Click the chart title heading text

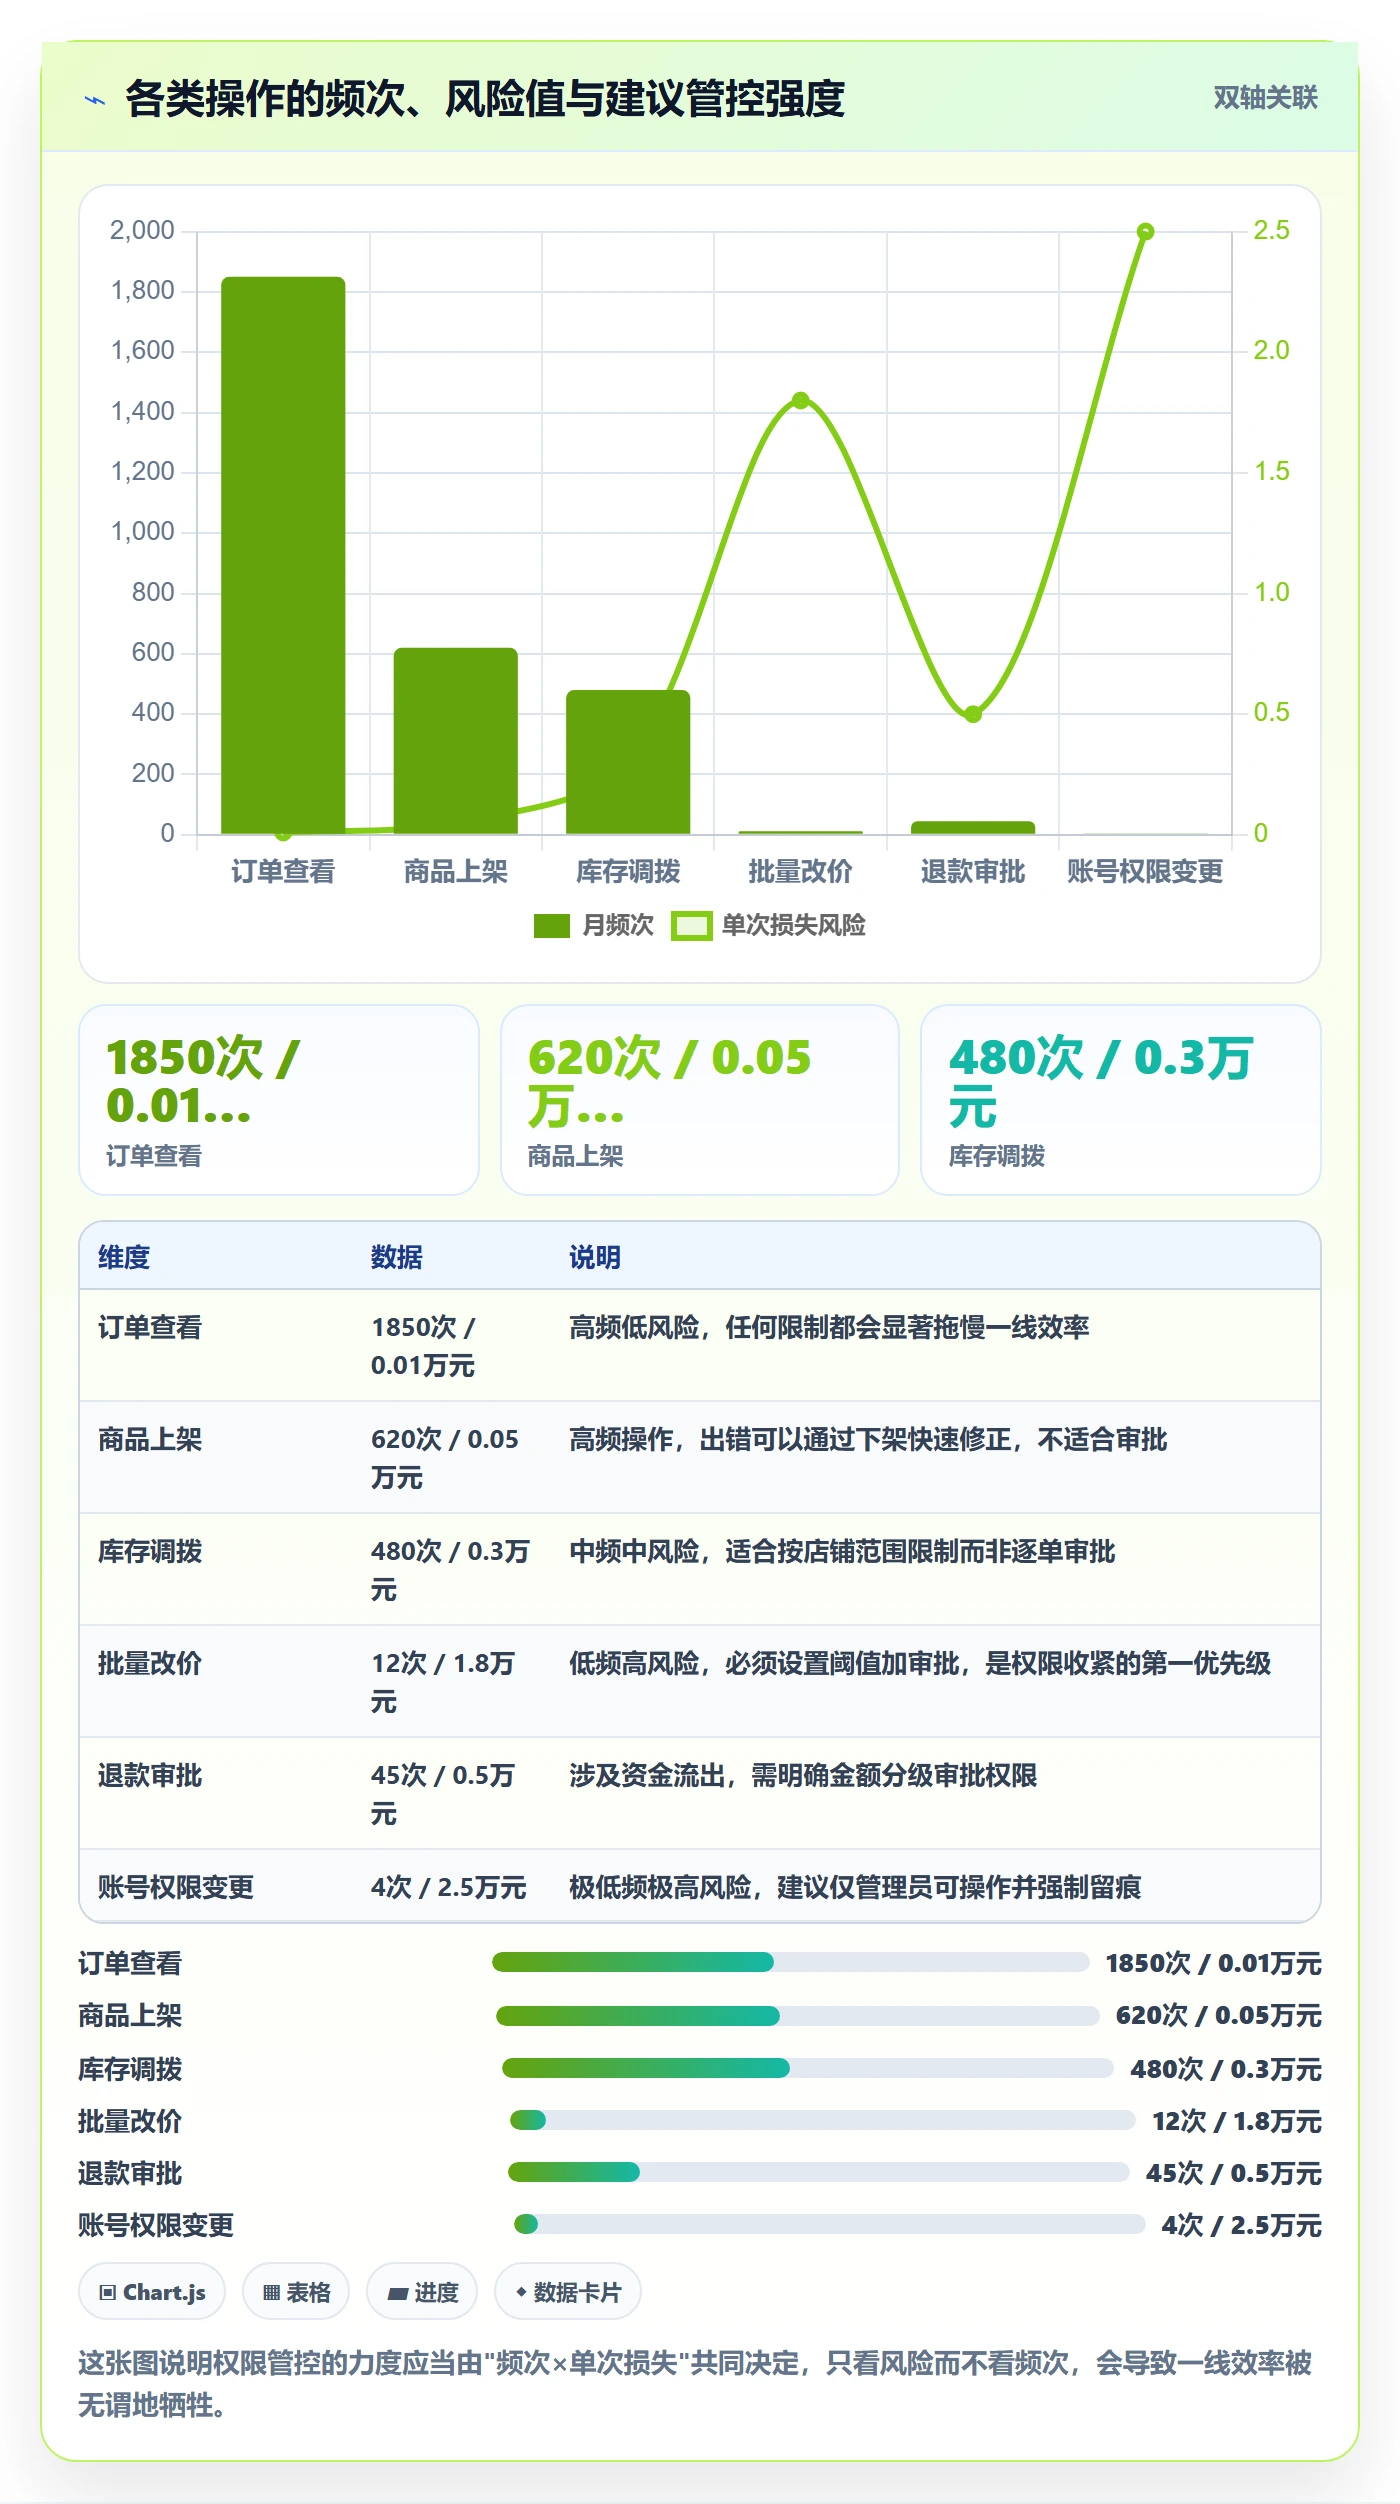[x=485, y=99]
